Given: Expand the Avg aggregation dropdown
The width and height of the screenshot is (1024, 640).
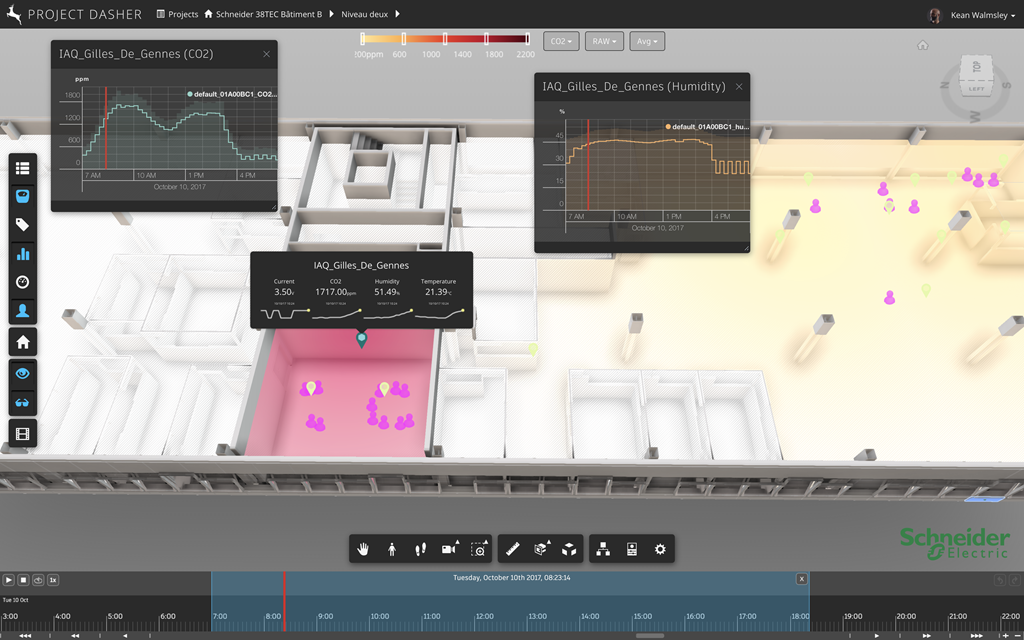Looking at the screenshot, I should click(647, 41).
